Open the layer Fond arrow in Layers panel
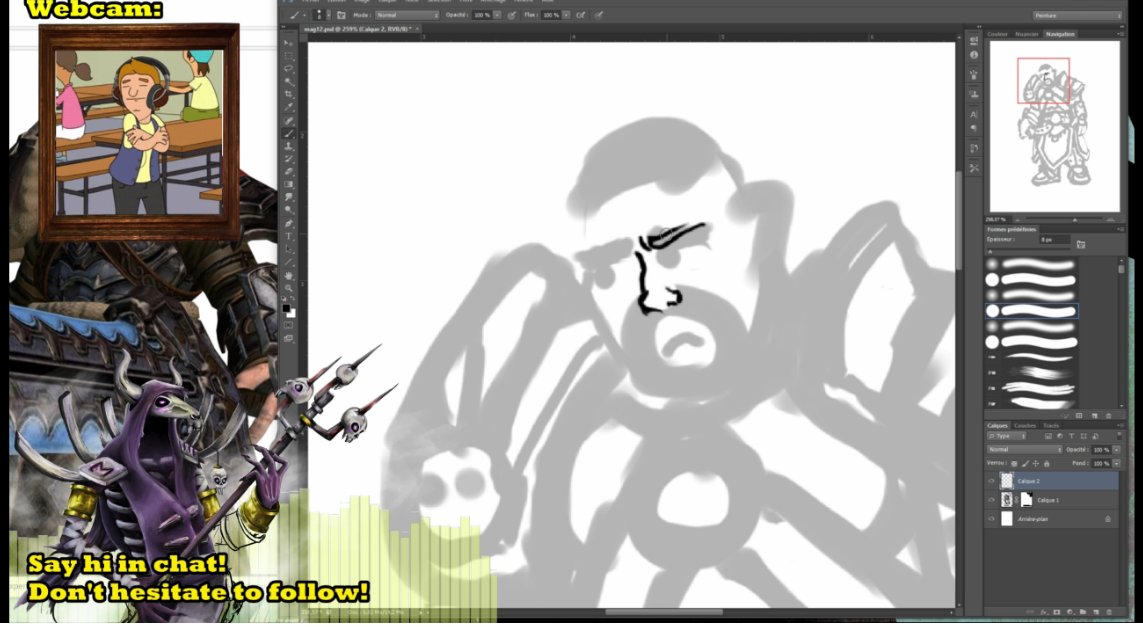The height and width of the screenshot is (627, 1143). click(1116, 464)
